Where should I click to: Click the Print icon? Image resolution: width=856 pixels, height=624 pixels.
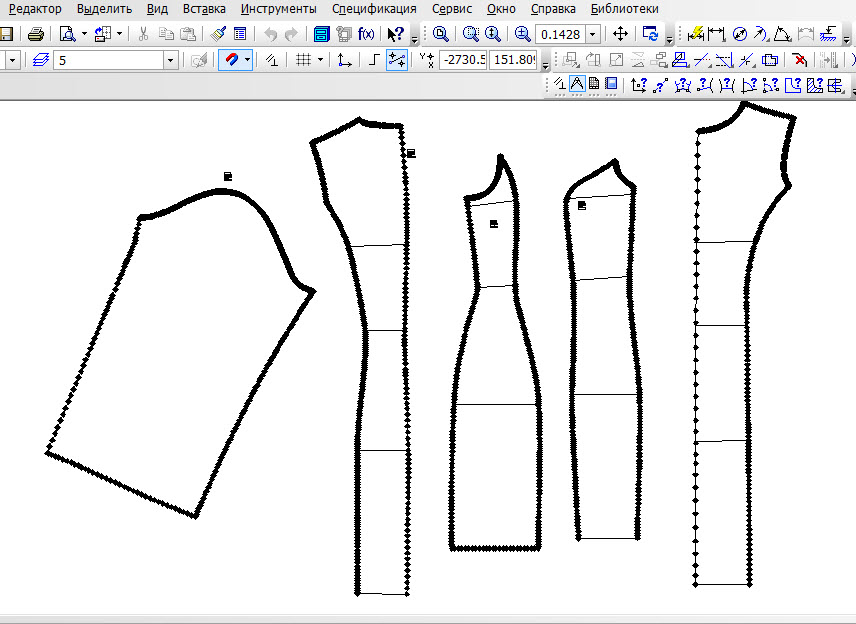point(35,34)
